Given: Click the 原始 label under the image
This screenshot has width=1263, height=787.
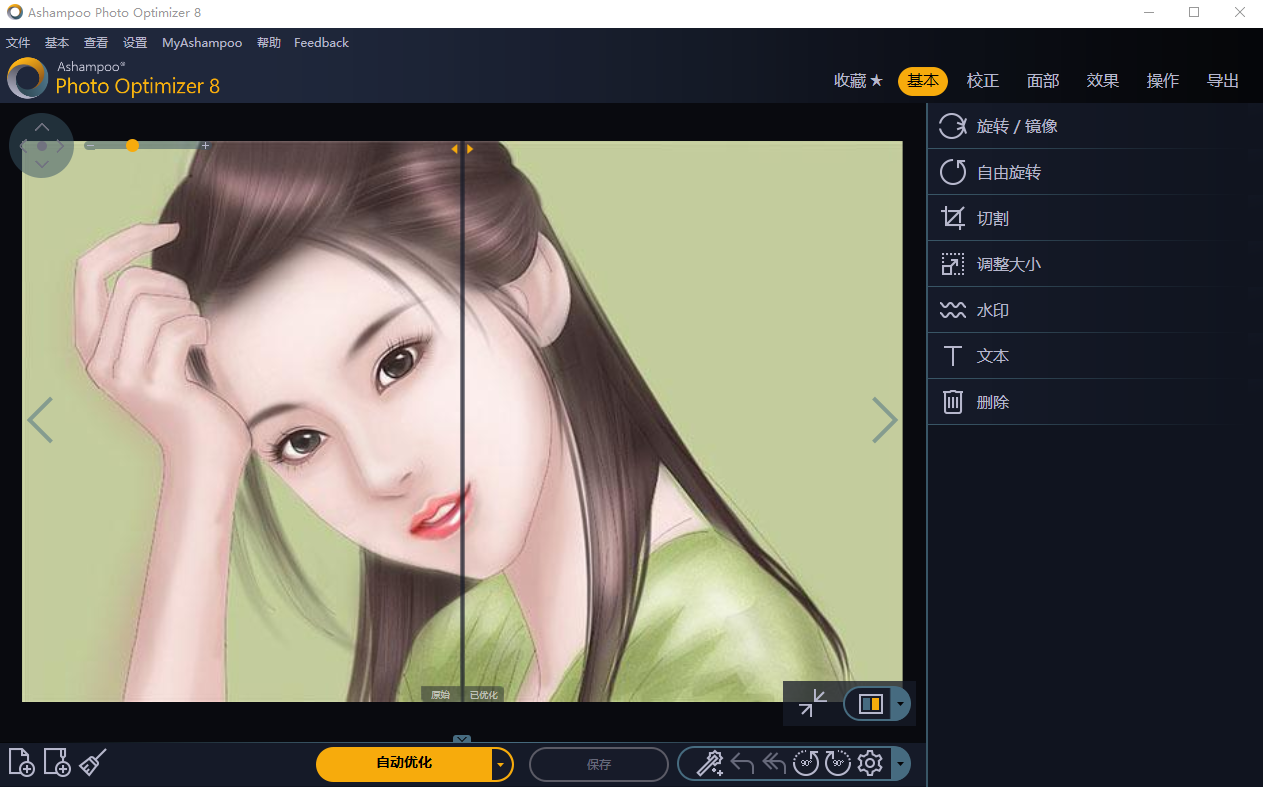Looking at the screenshot, I should pos(441,695).
